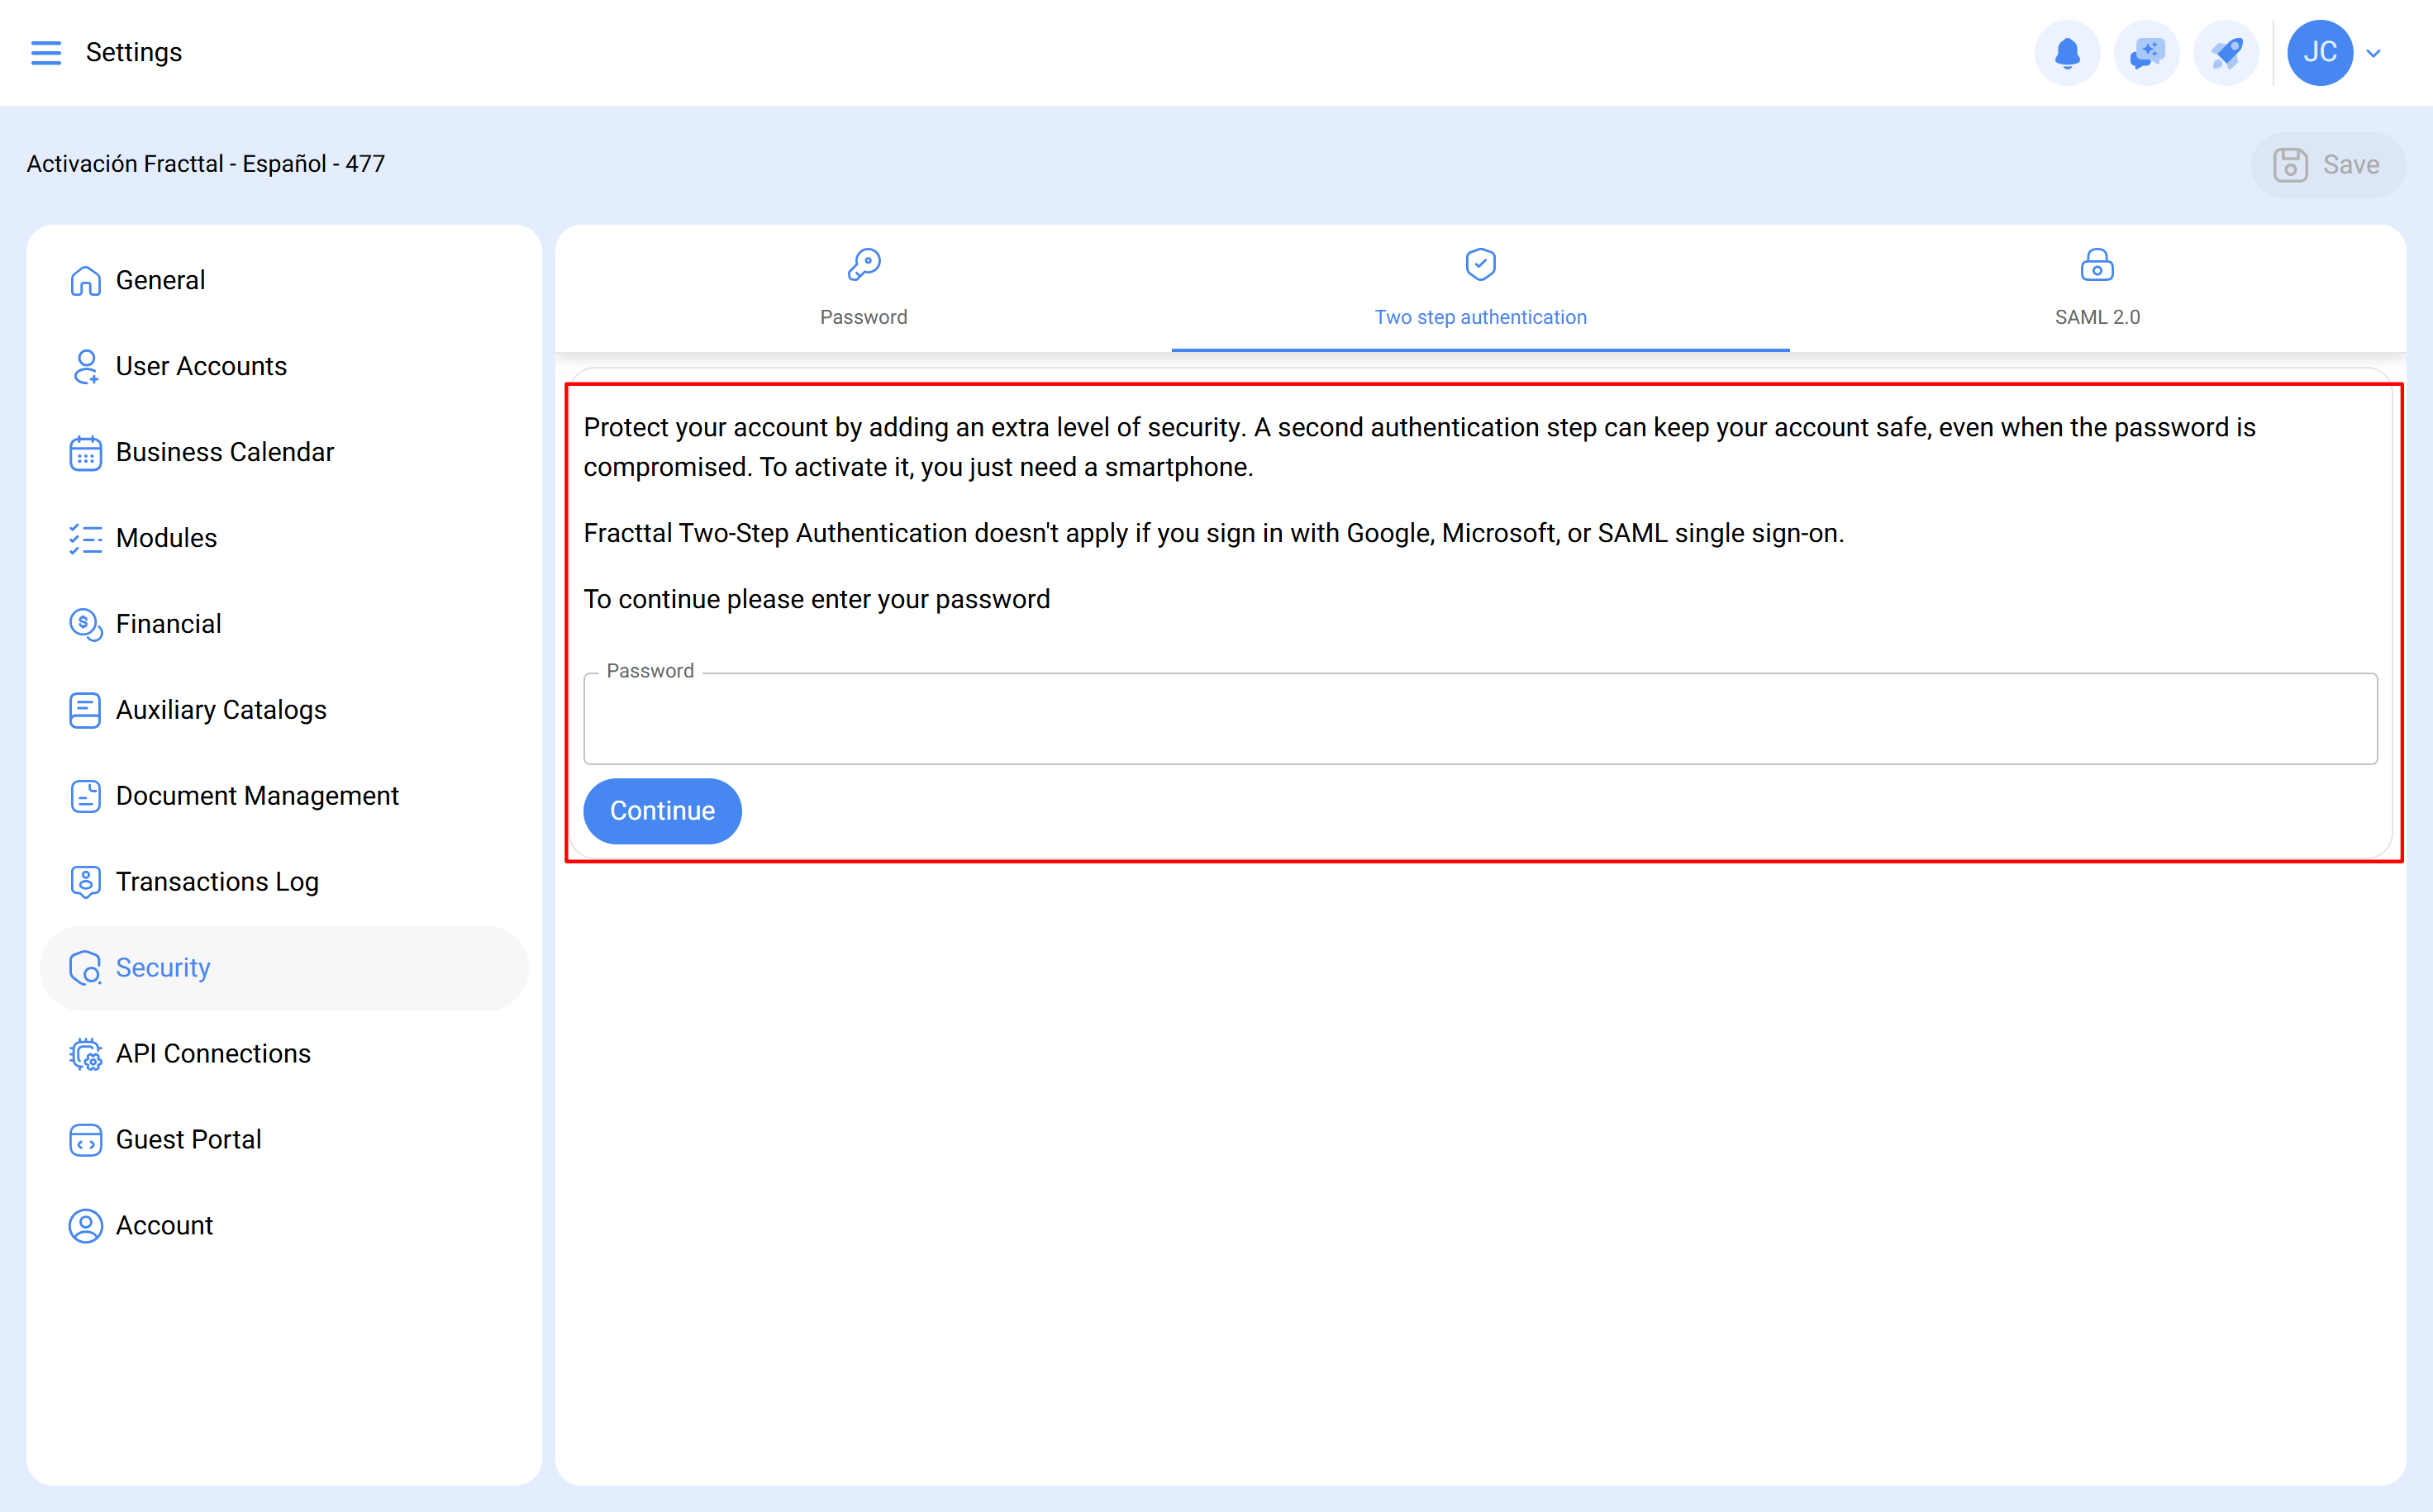Screen dimensions: 2433x1512
Task: Click the Transactions Log icon
Action: coord(85,881)
